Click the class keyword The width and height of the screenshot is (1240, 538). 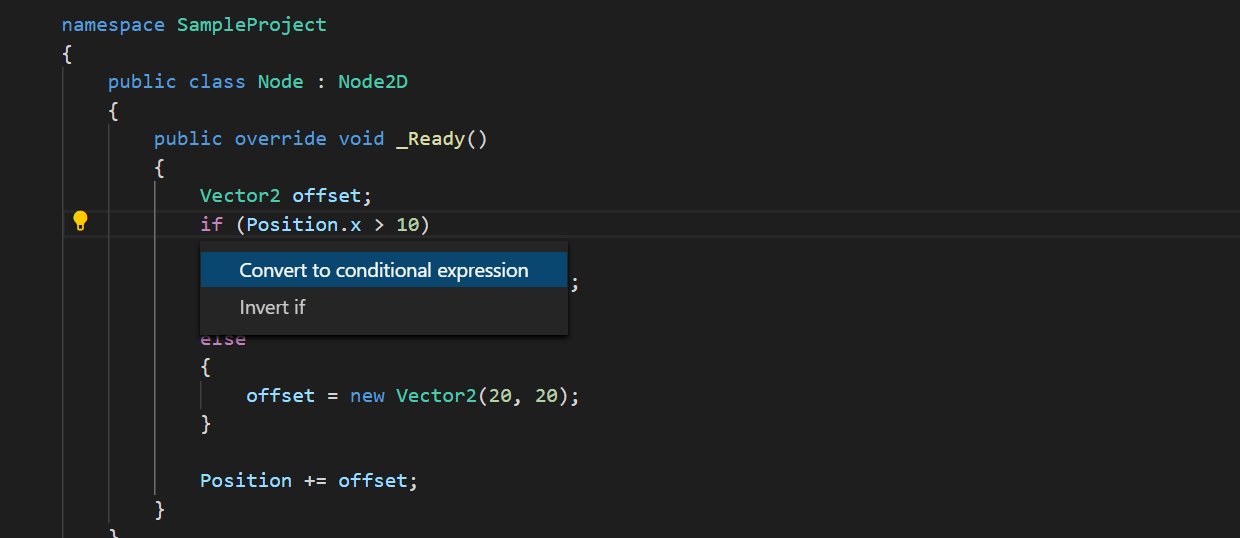tap(217, 82)
